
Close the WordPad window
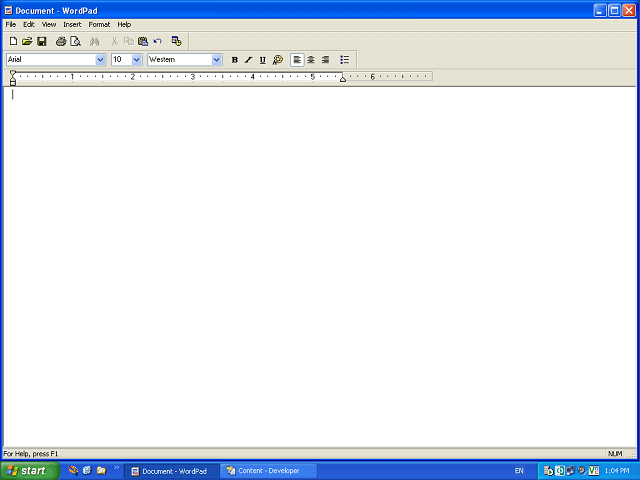(x=629, y=11)
